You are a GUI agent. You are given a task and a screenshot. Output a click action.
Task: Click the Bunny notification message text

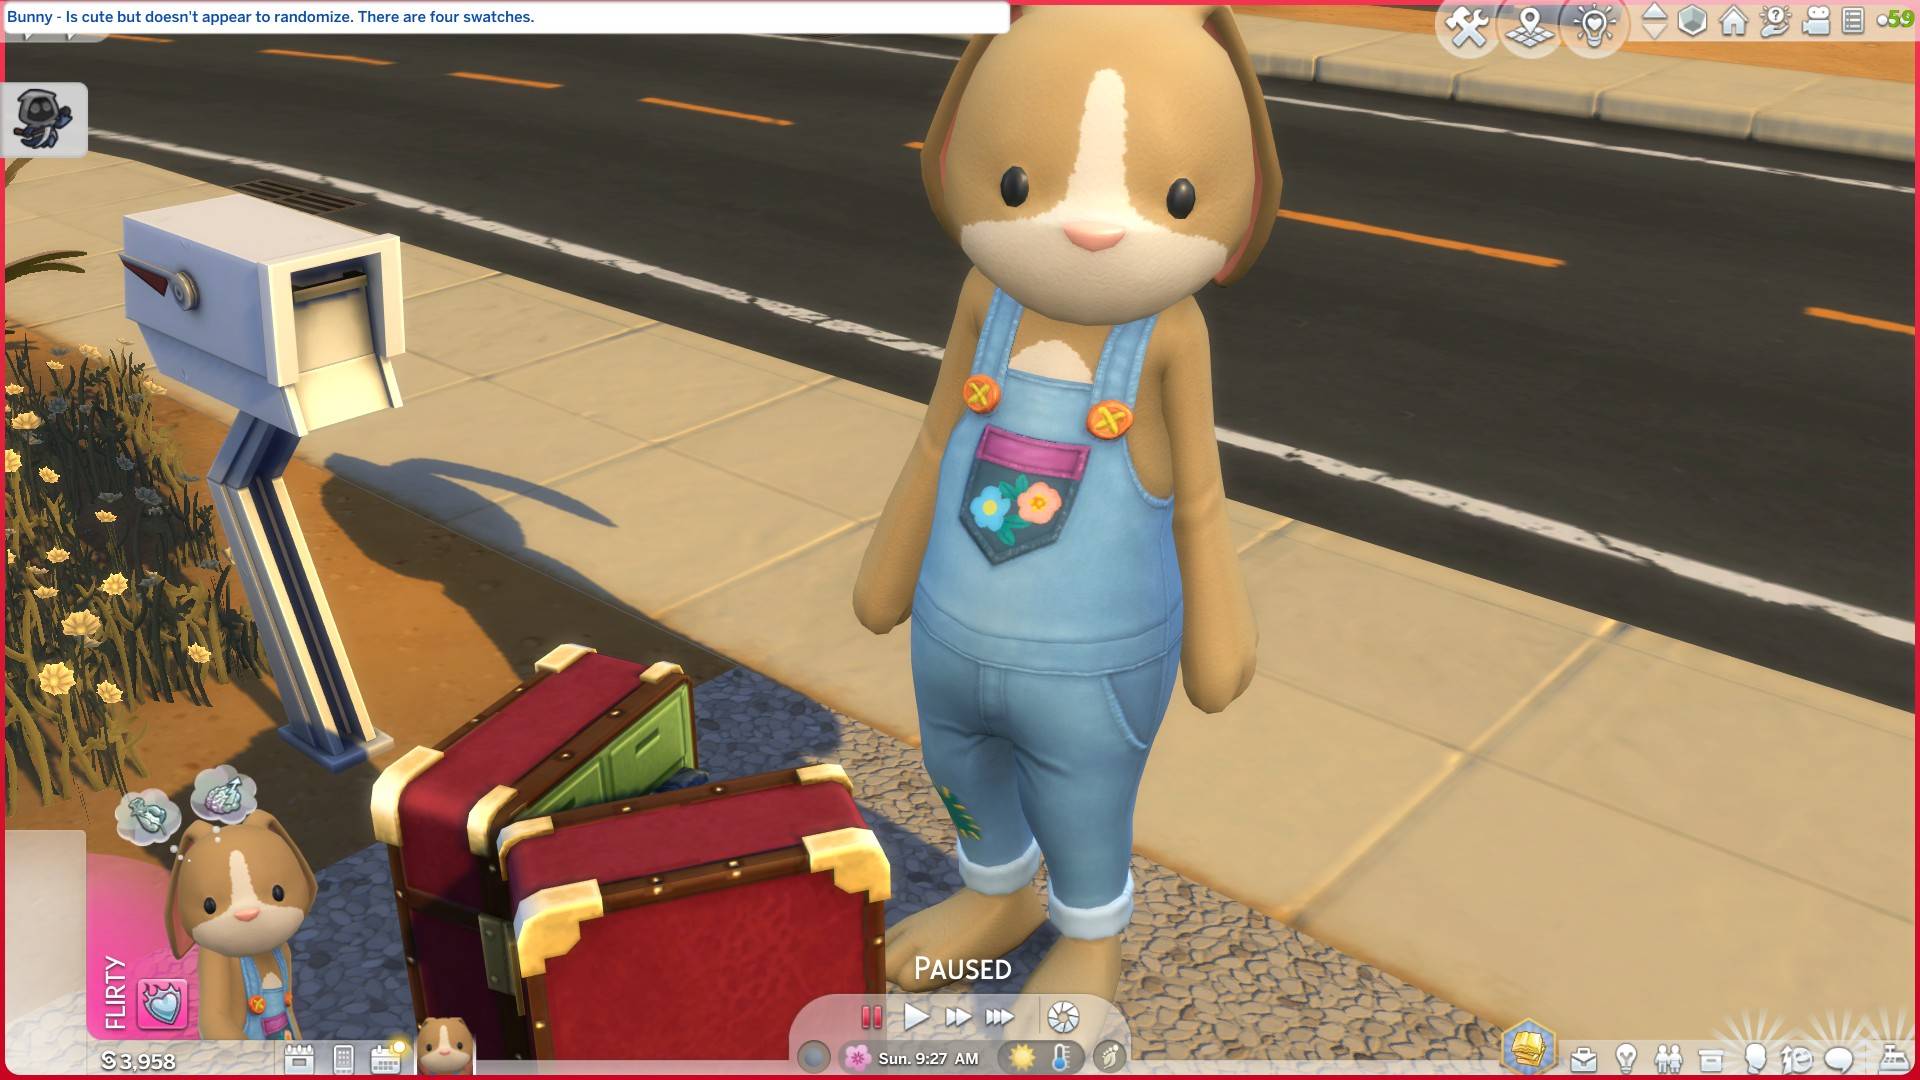(x=270, y=17)
